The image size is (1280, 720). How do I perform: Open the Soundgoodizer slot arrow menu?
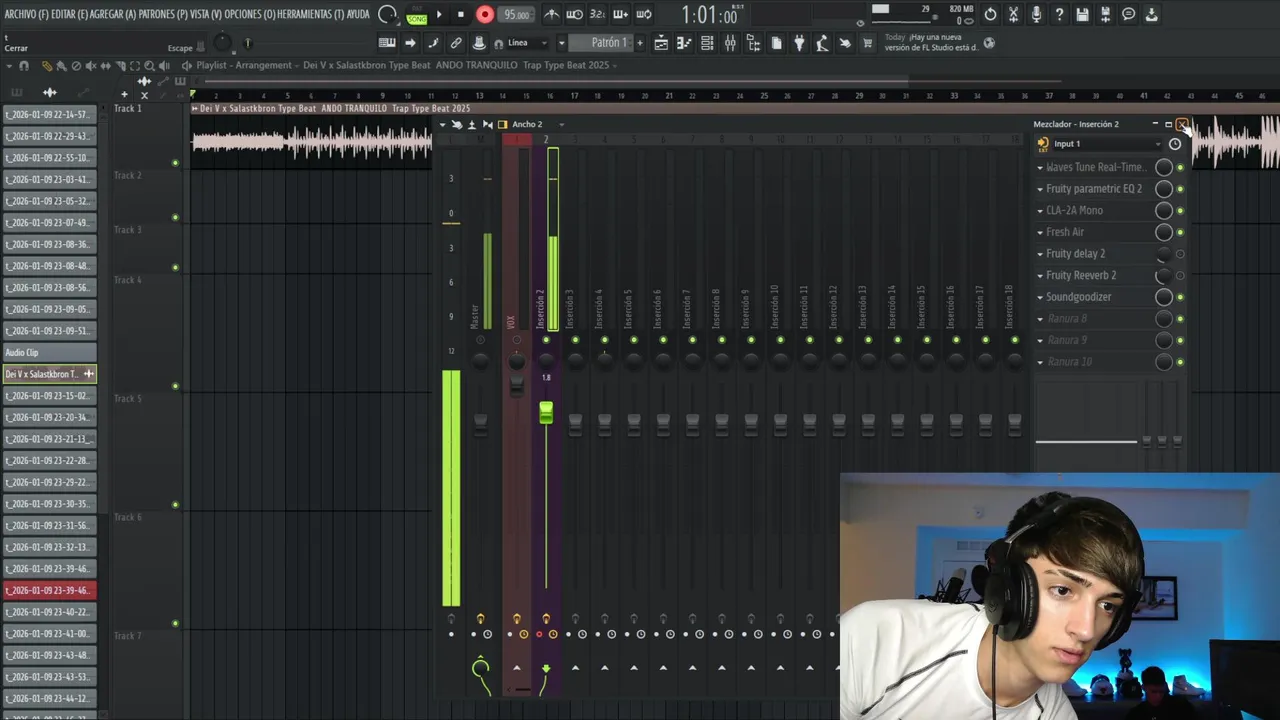tap(1040, 297)
